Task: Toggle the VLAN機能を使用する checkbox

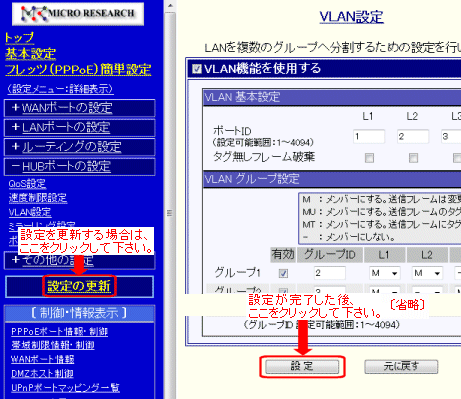Action: [197, 69]
